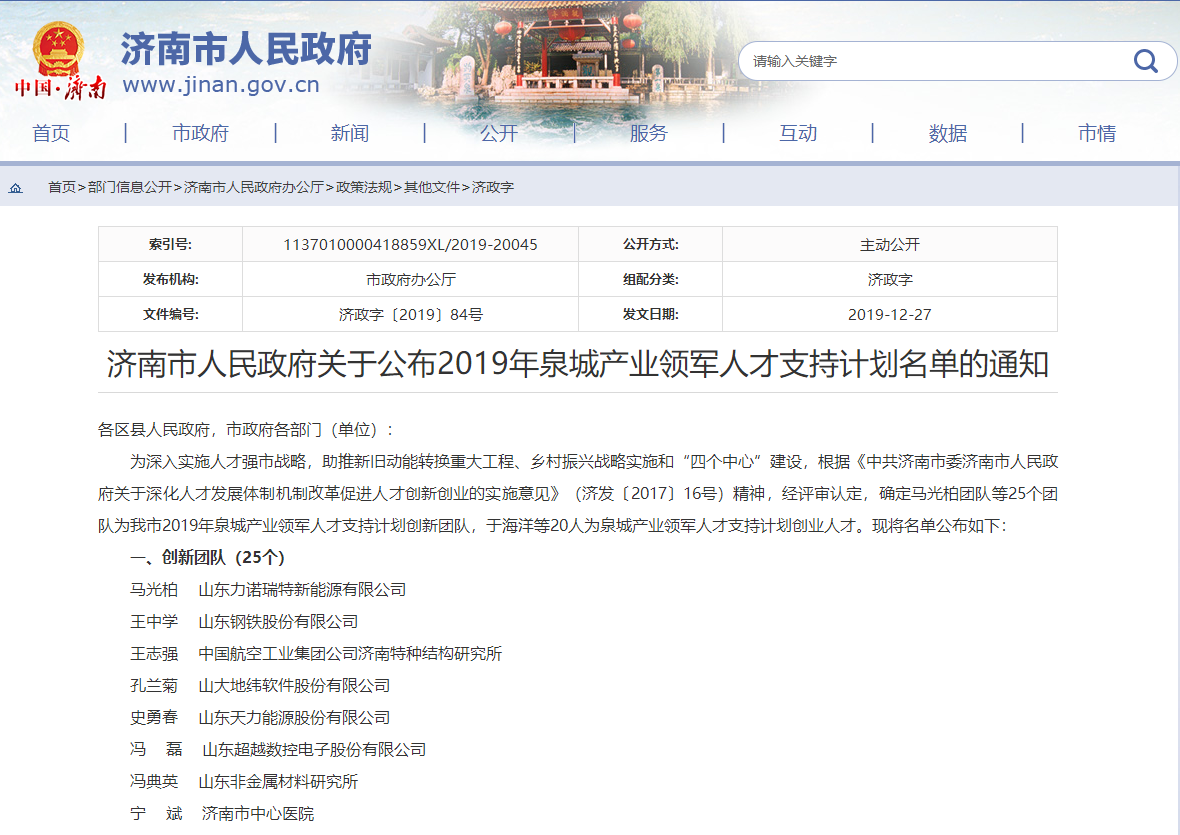1180x835 pixels.
Task: Select the 服务 navigation item
Action: point(648,133)
